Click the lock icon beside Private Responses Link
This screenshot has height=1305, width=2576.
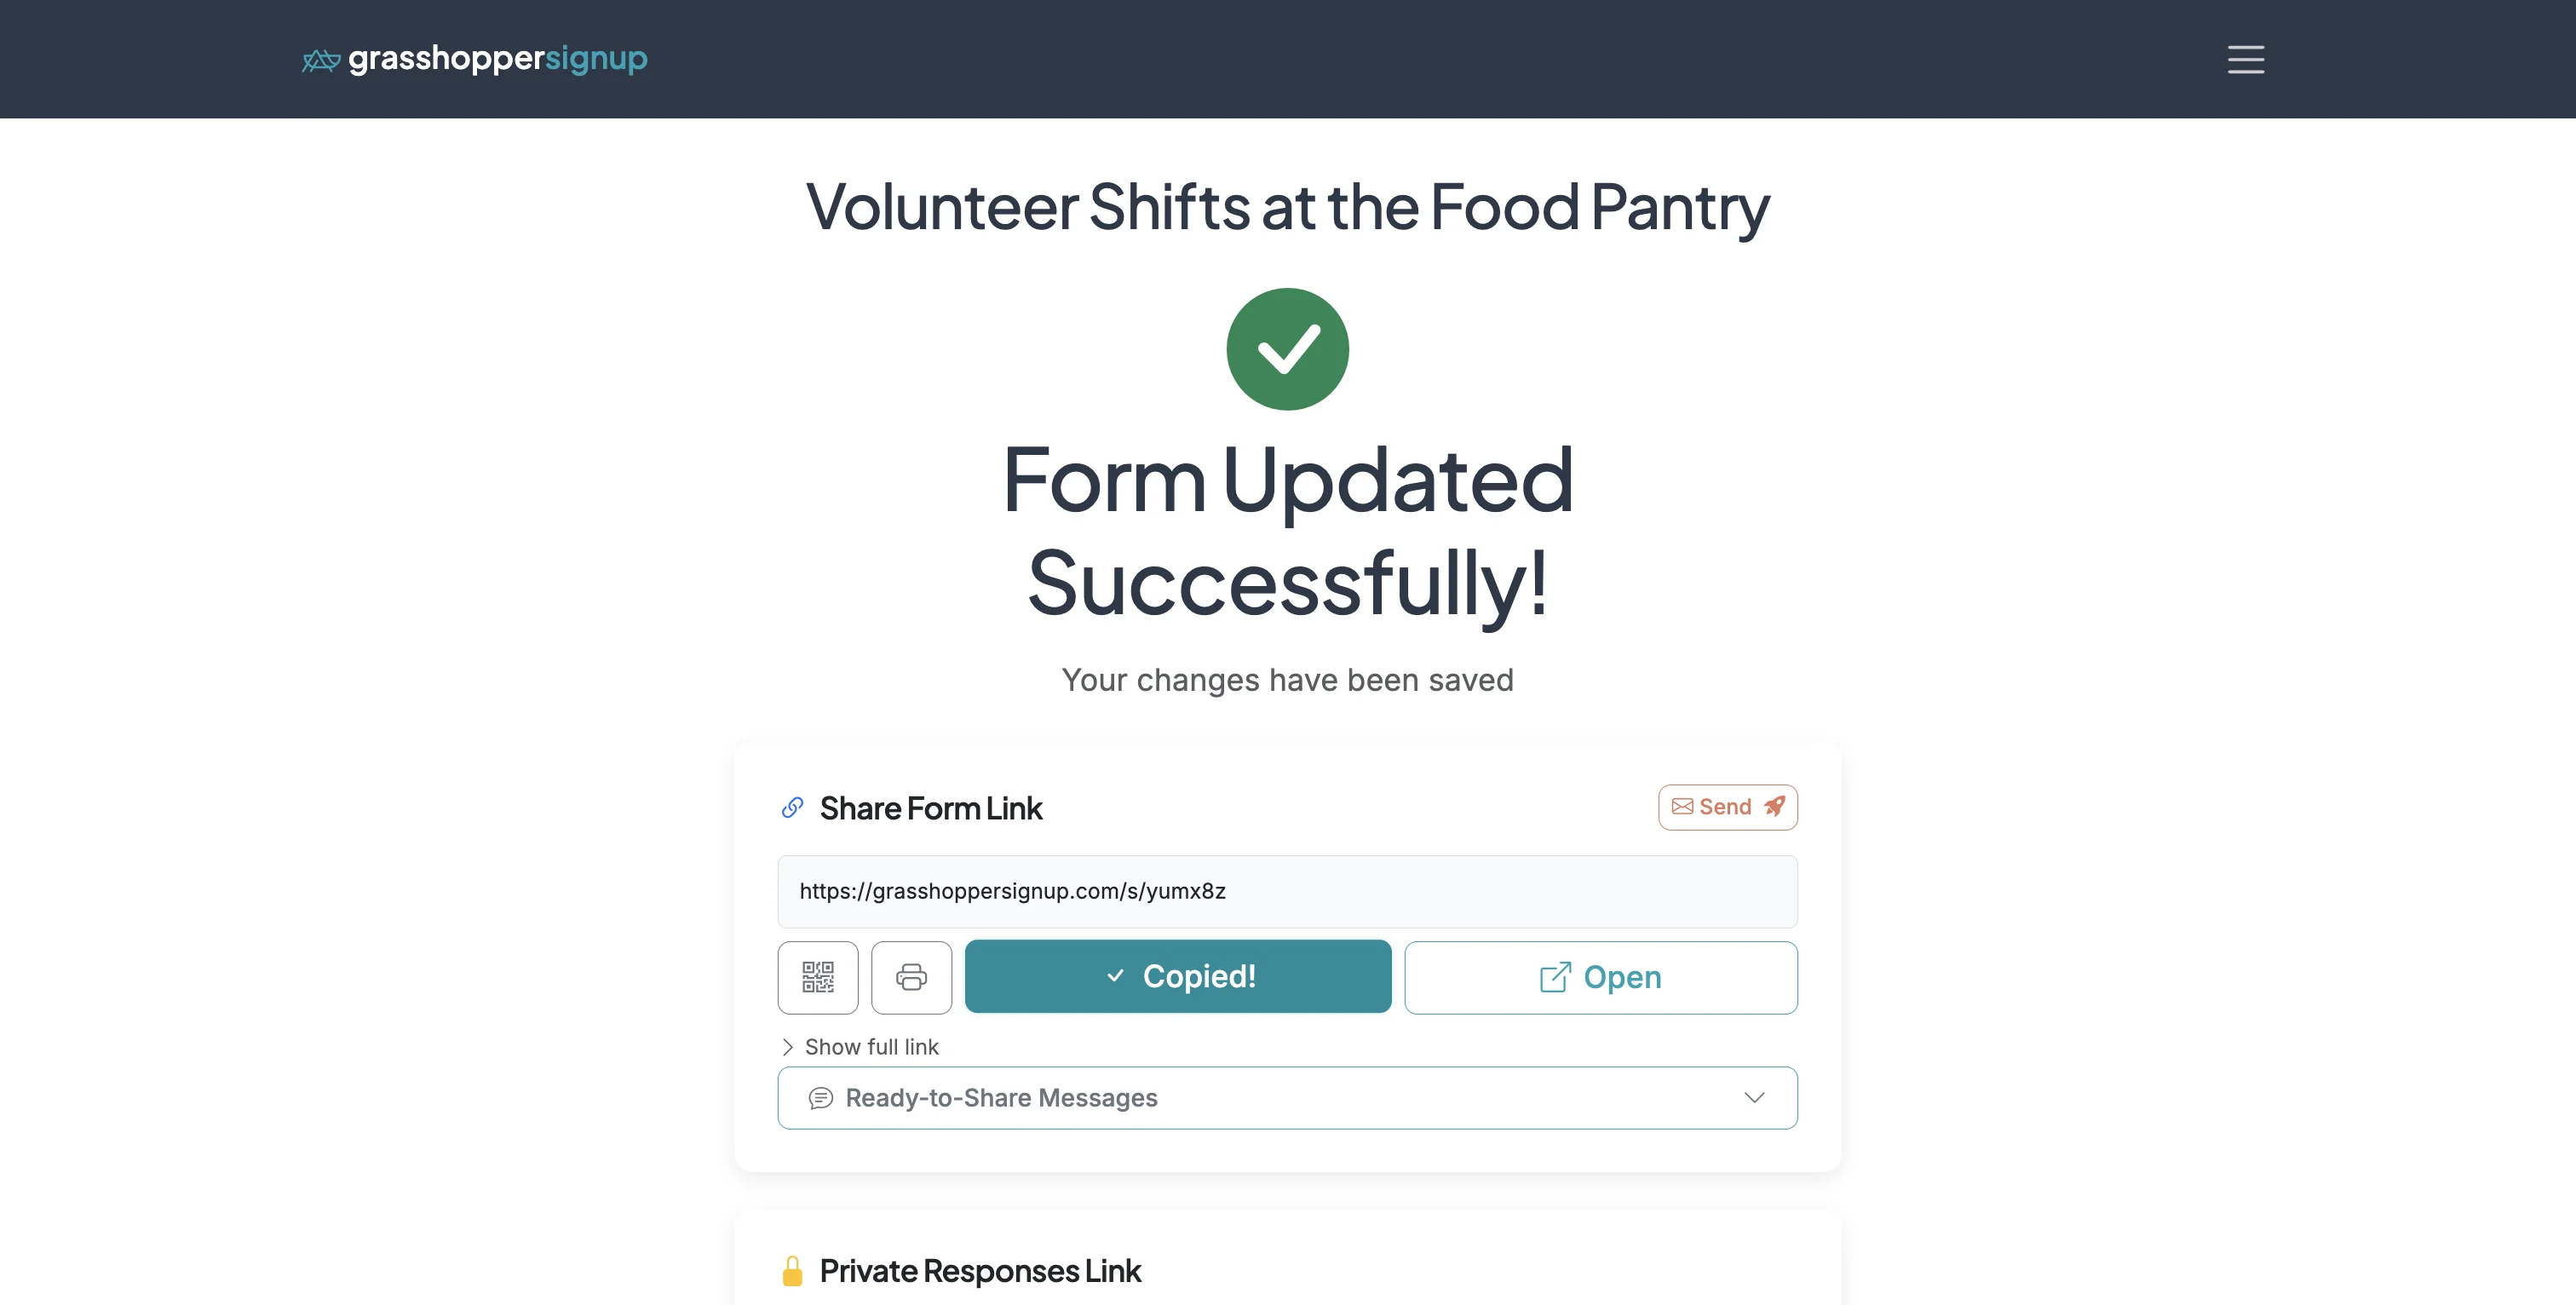tap(792, 1271)
